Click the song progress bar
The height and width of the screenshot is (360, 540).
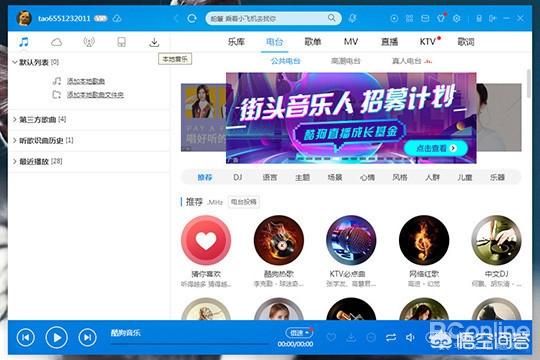[189, 344]
